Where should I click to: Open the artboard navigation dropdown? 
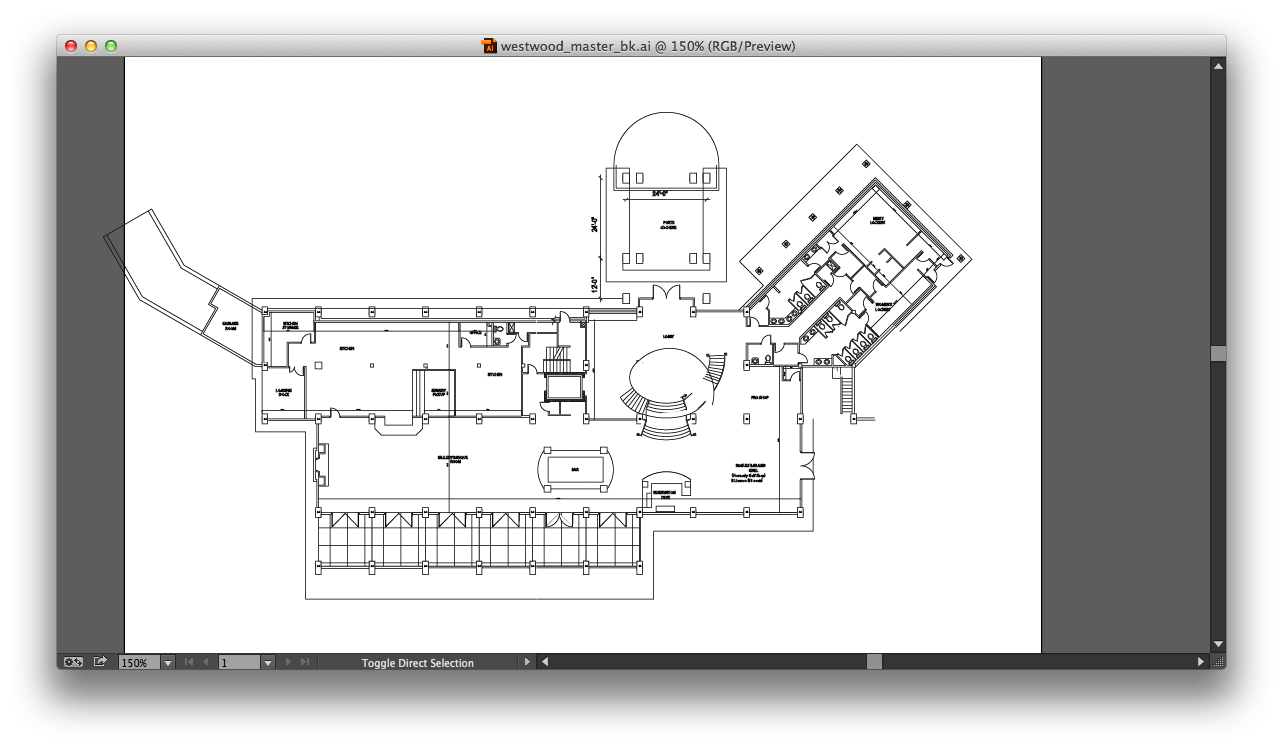click(267, 662)
